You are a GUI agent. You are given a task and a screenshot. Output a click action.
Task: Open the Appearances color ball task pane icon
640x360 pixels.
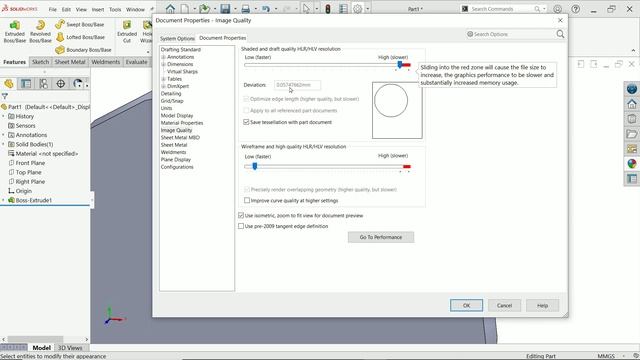(x=632, y=164)
